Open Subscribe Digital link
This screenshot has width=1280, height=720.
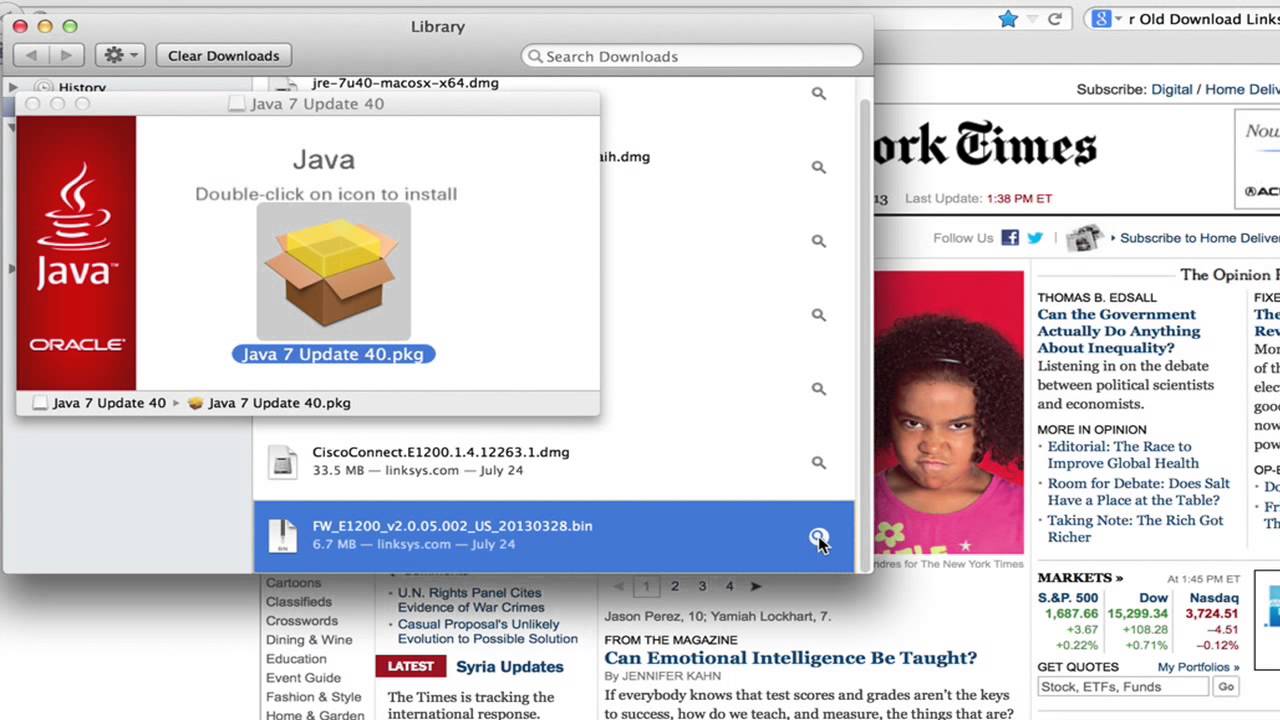coord(1172,90)
